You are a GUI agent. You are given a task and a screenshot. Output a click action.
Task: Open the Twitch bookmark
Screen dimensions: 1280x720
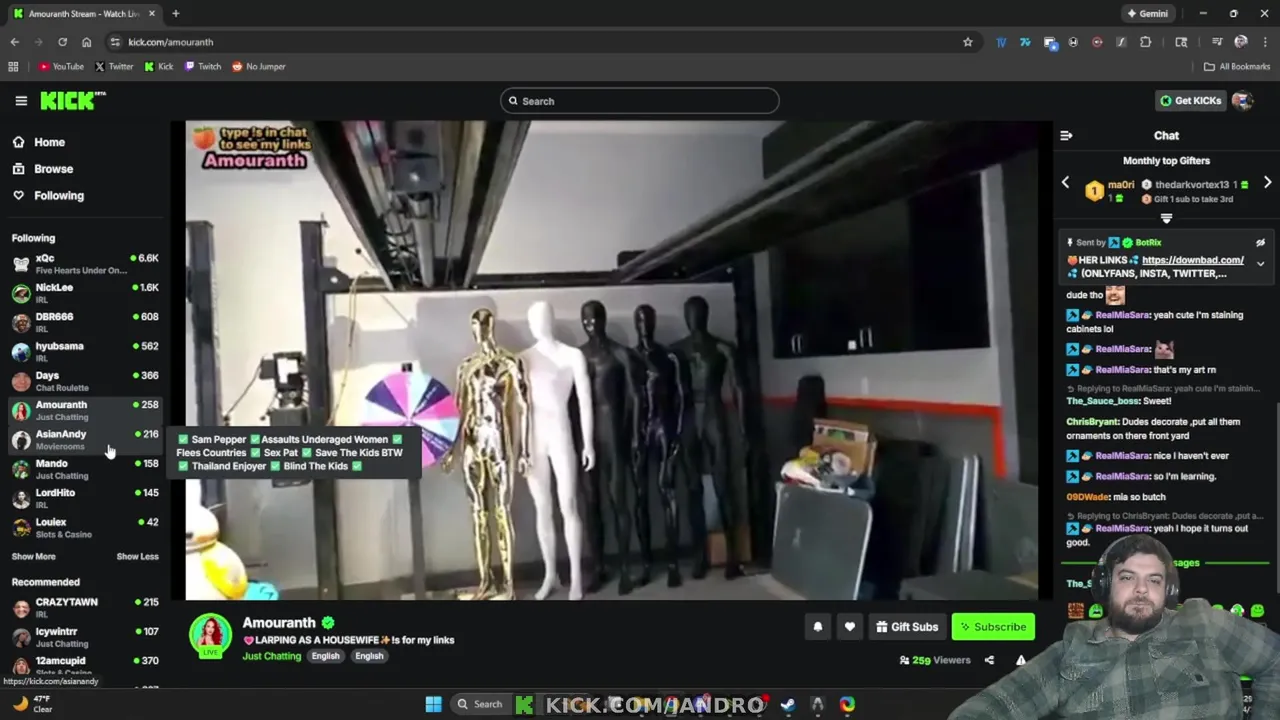[203, 66]
